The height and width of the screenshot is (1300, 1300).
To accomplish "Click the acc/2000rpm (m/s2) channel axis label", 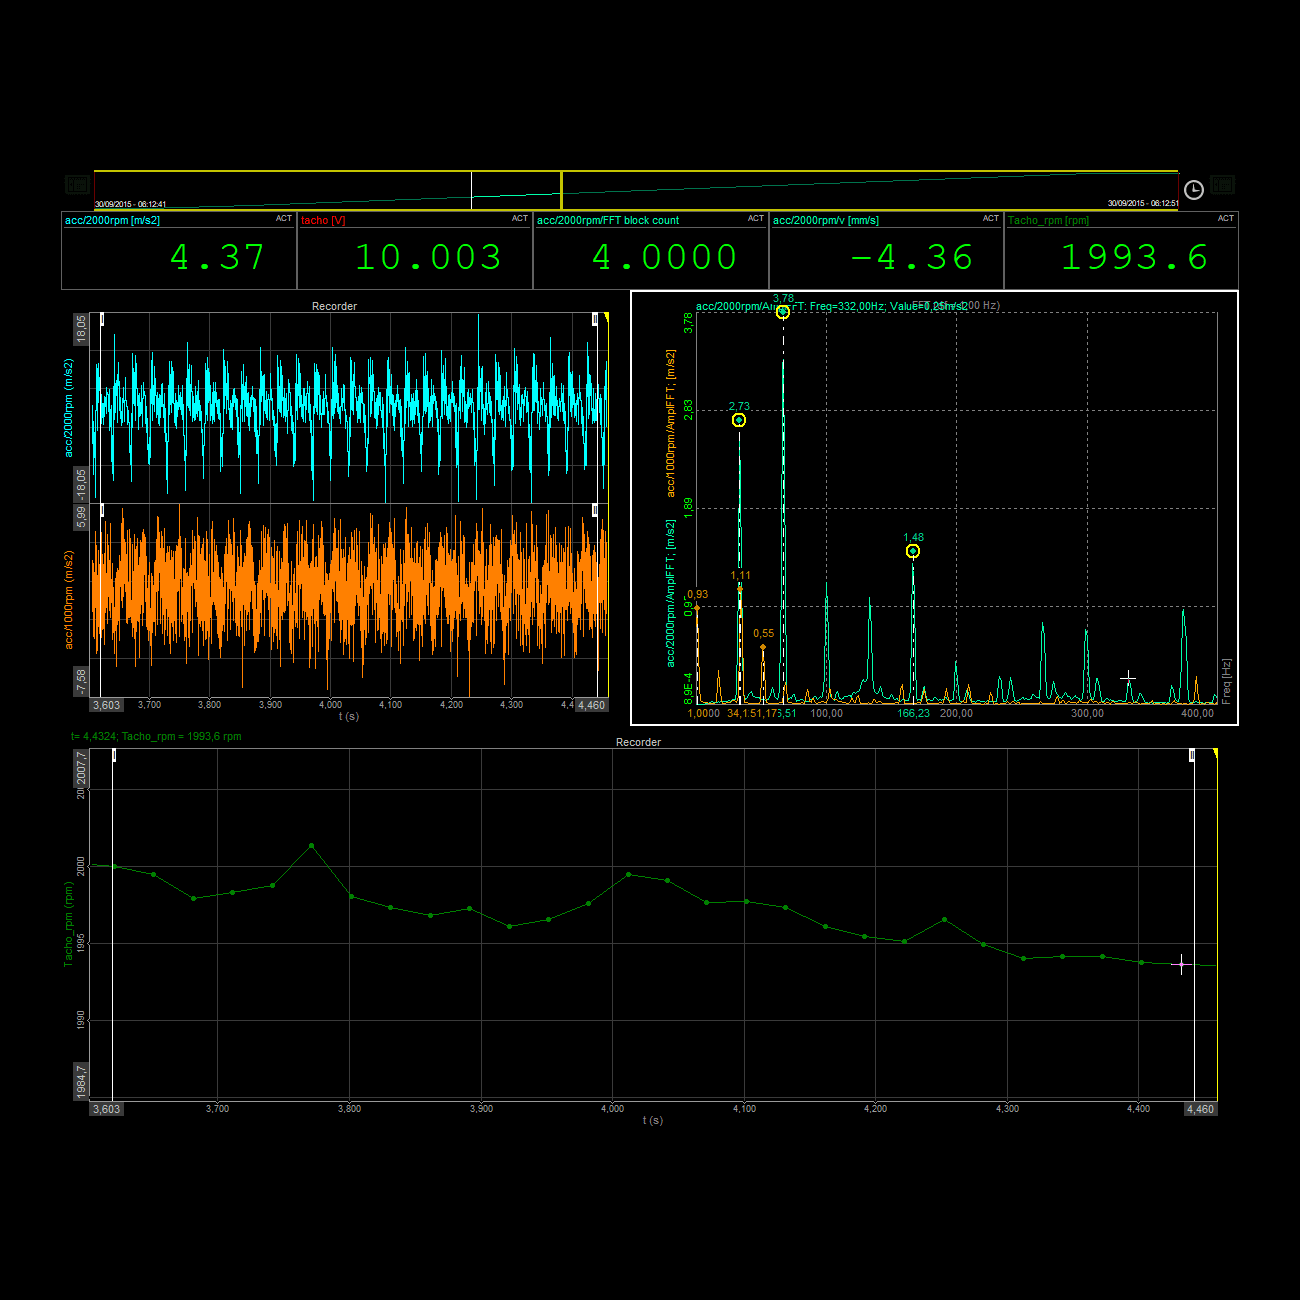I will 69,408.
